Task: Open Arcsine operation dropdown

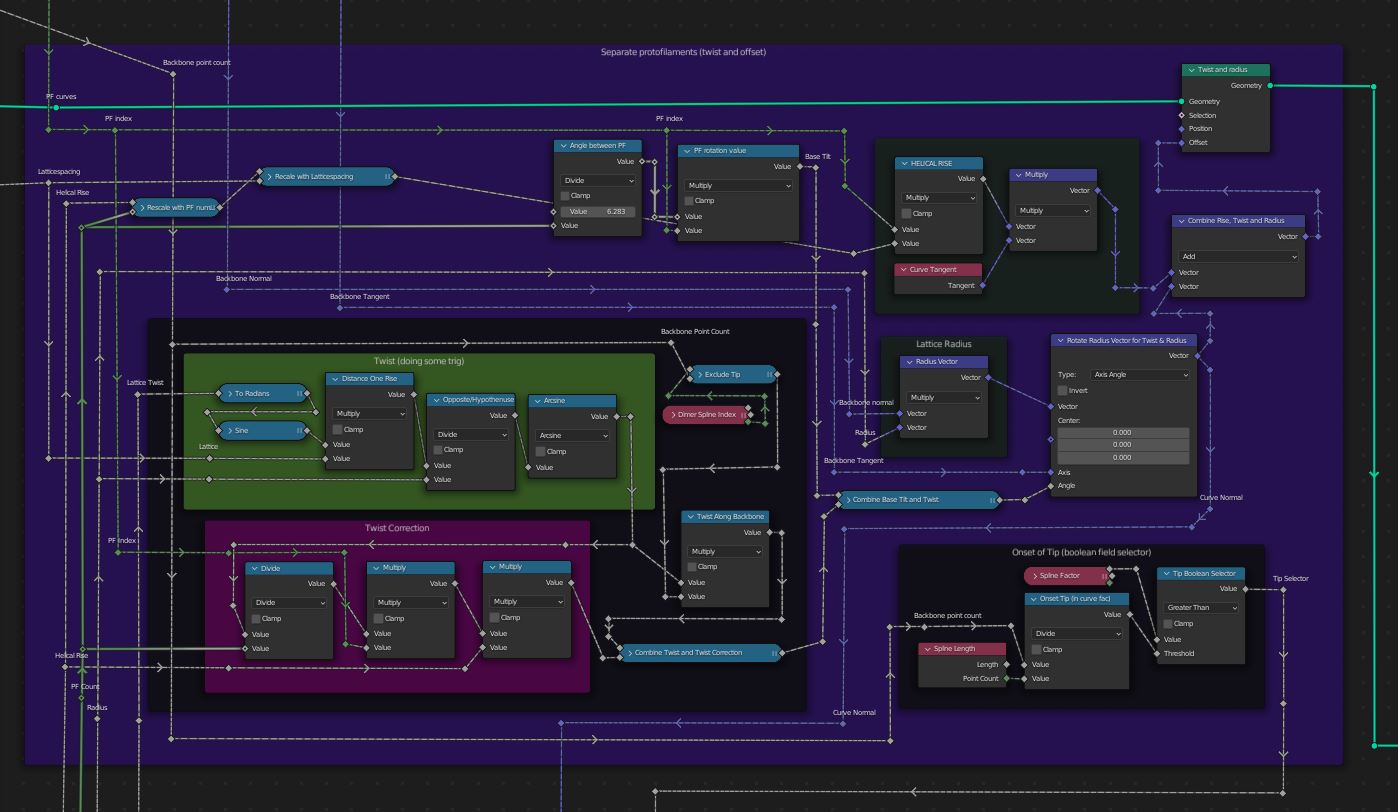Action: (572, 436)
